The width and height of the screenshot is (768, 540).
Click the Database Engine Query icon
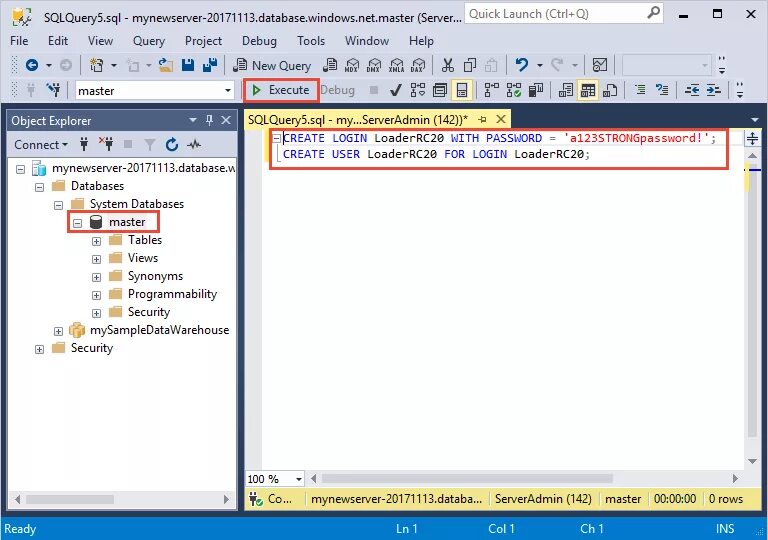[331, 65]
